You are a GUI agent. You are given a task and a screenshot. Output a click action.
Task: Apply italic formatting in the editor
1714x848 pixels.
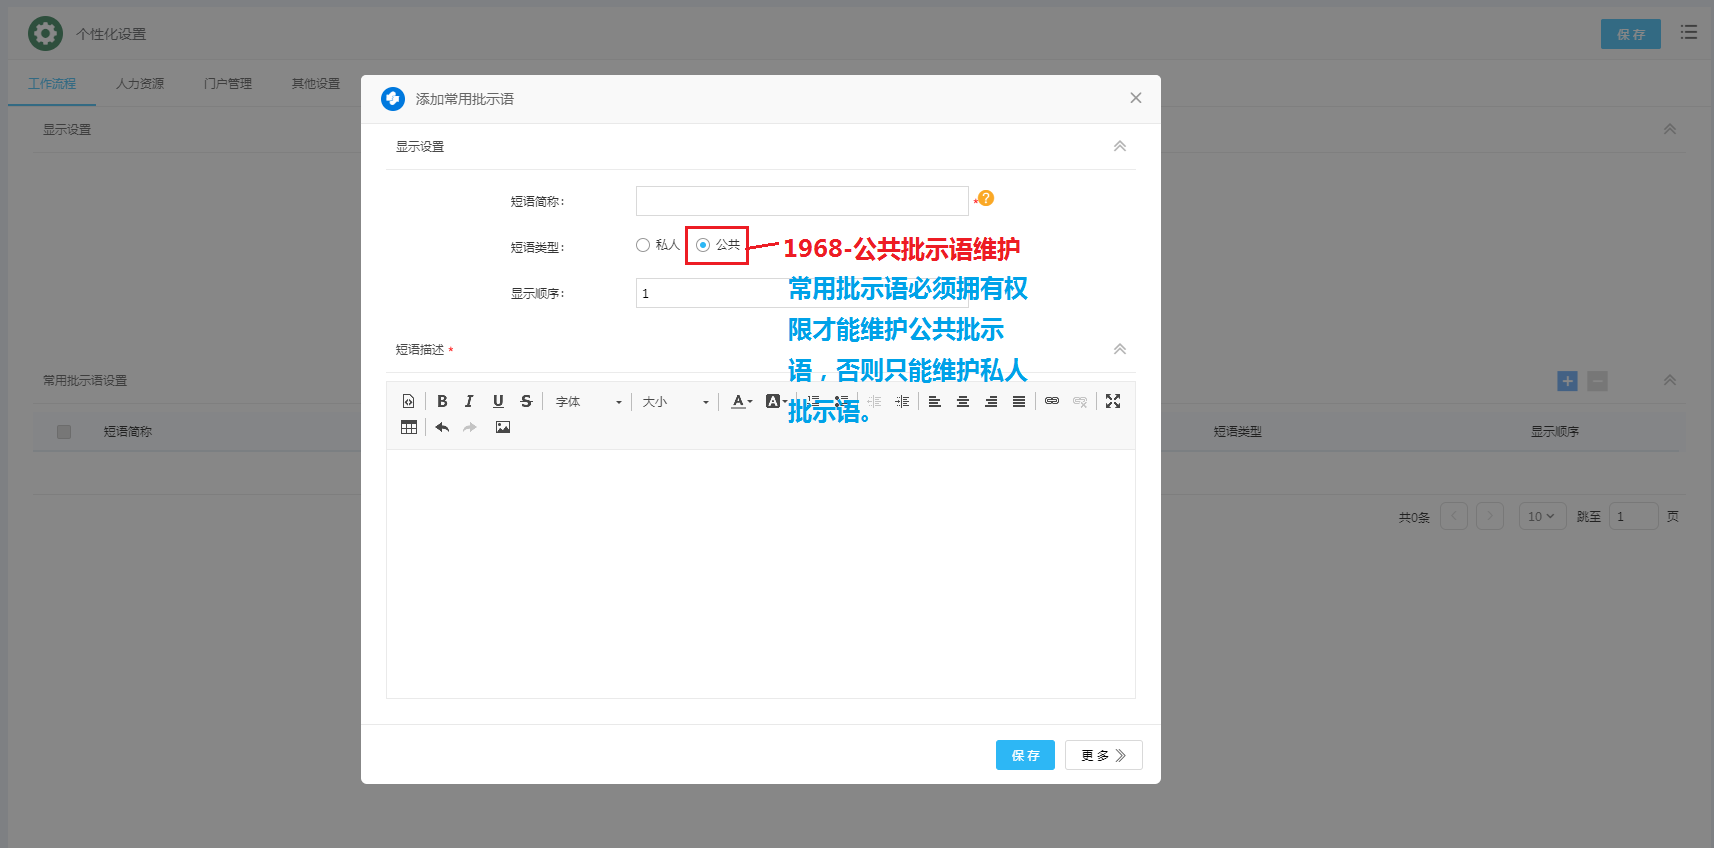pyautogui.click(x=469, y=401)
